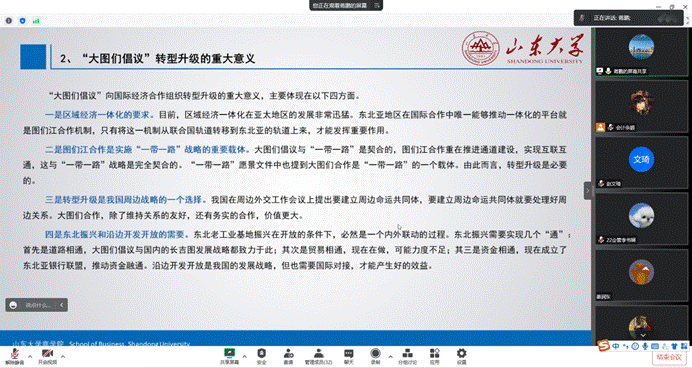Select the 文琦 participant thumbnail

[641, 163]
